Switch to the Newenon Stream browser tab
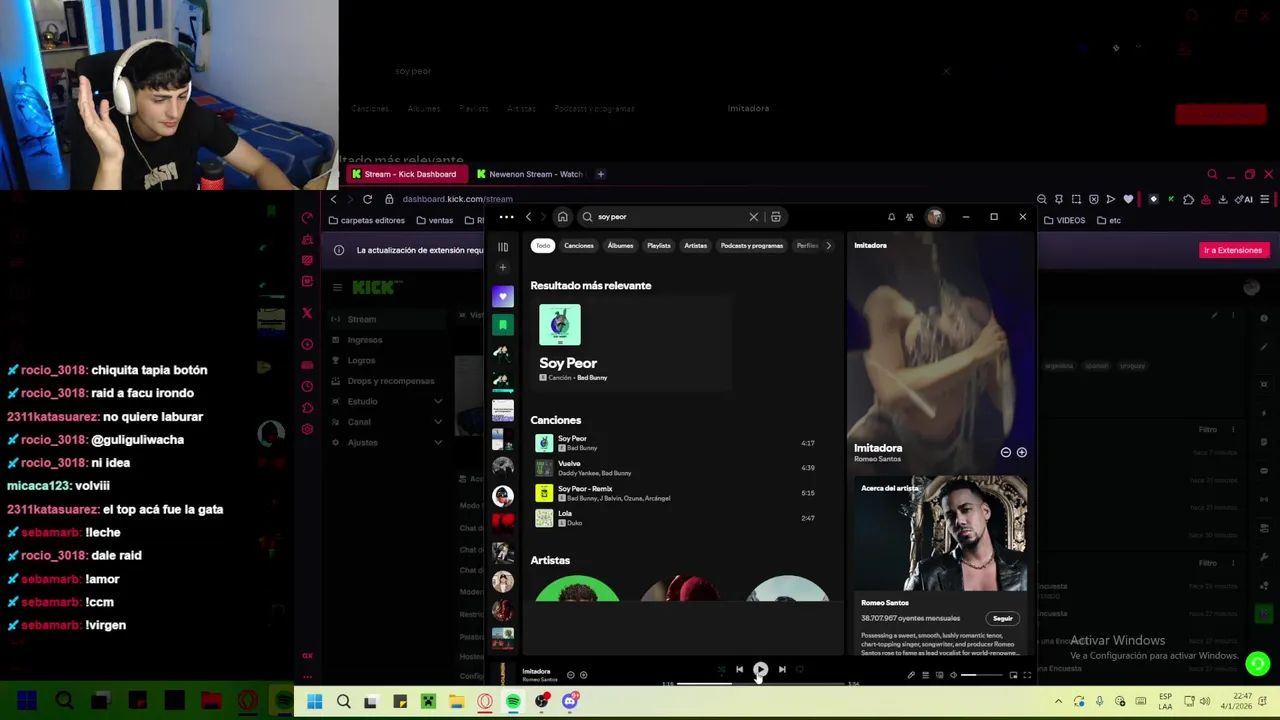 (530, 174)
